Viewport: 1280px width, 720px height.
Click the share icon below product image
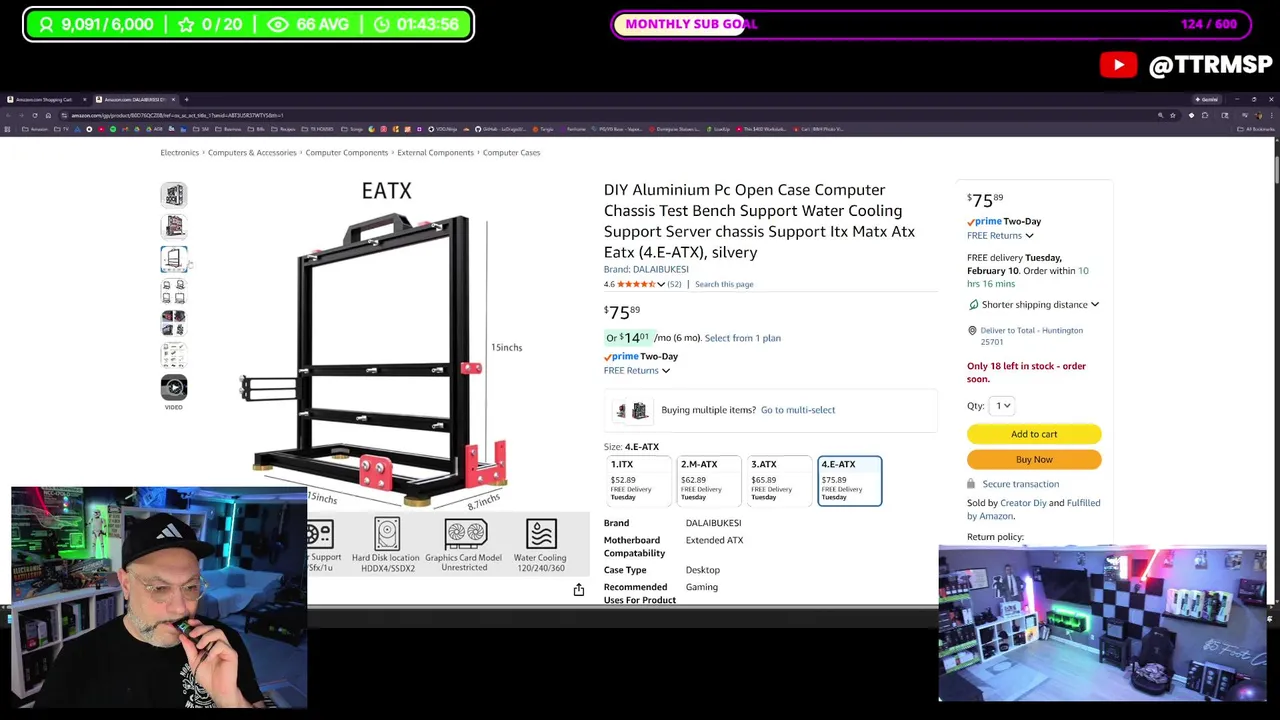click(578, 590)
